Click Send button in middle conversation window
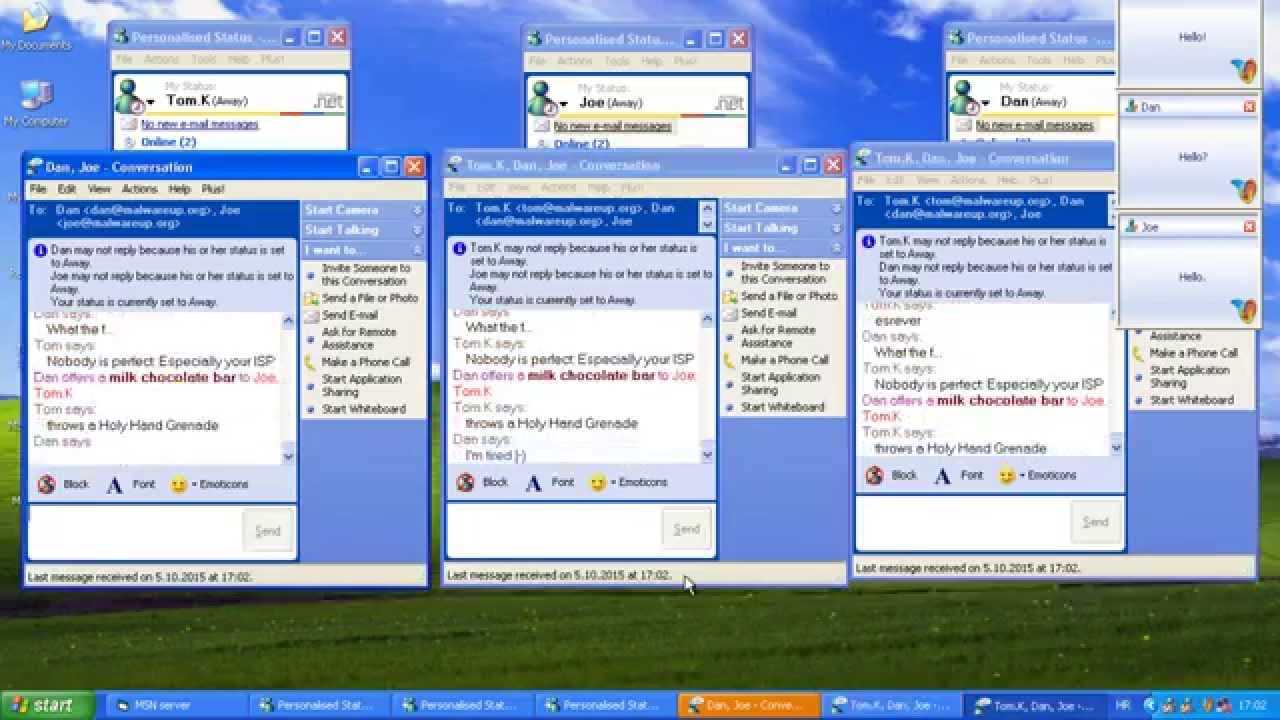Image resolution: width=1280 pixels, height=720 pixels. point(687,529)
